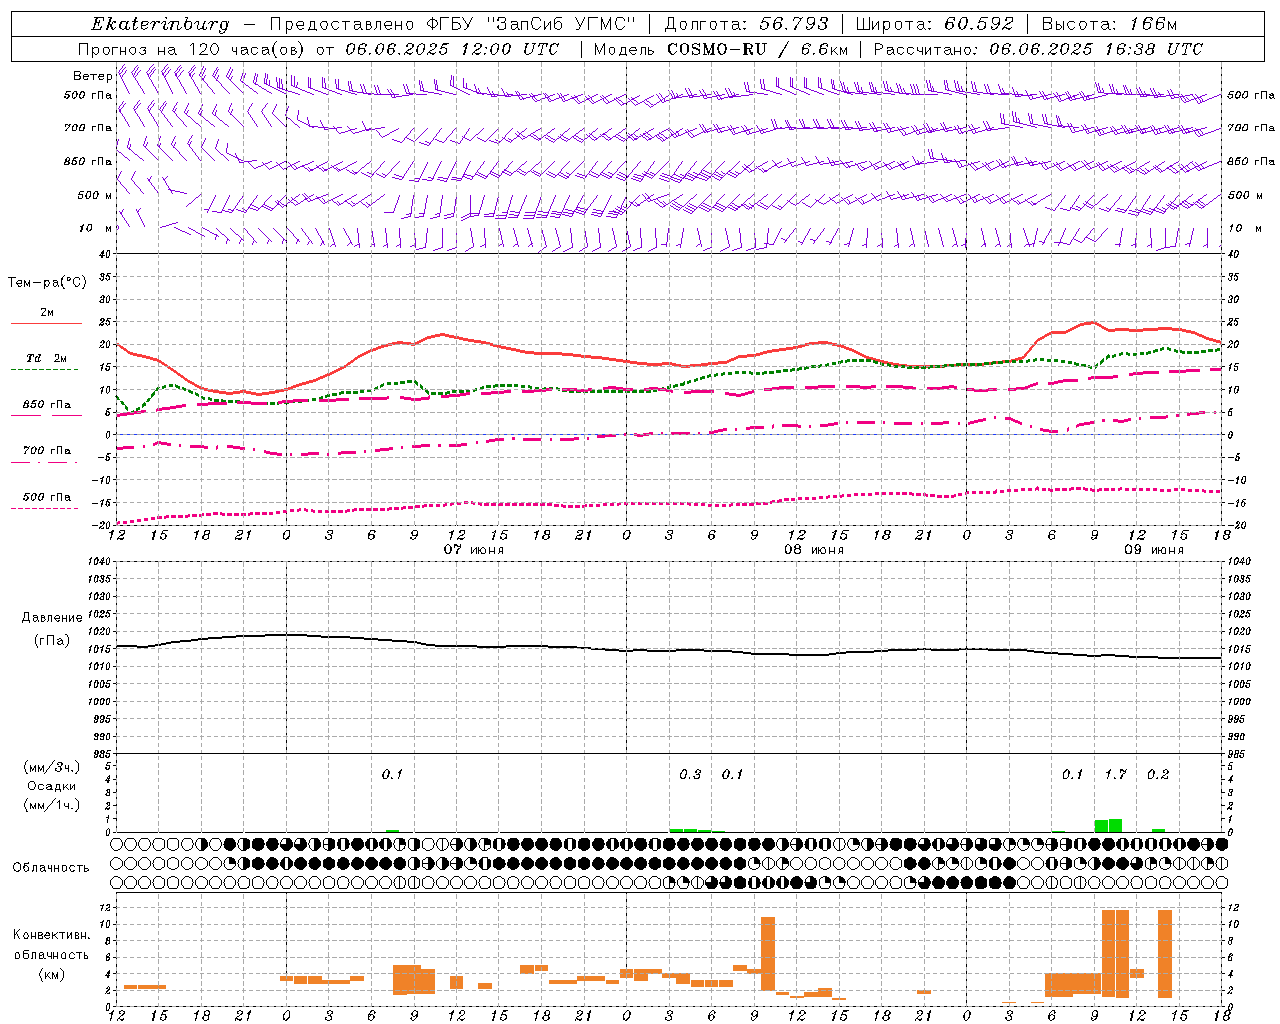
Task: Click the Ekaterinburg station title
Action: (x=160, y=24)
